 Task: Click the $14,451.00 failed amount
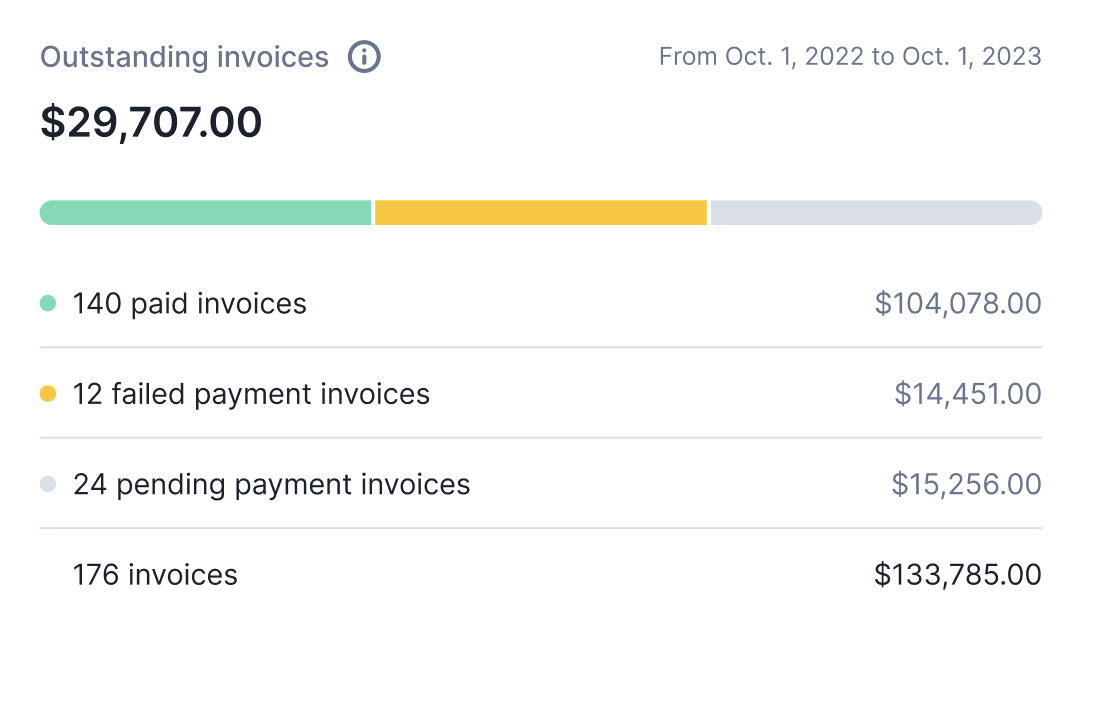pos(968,394)
